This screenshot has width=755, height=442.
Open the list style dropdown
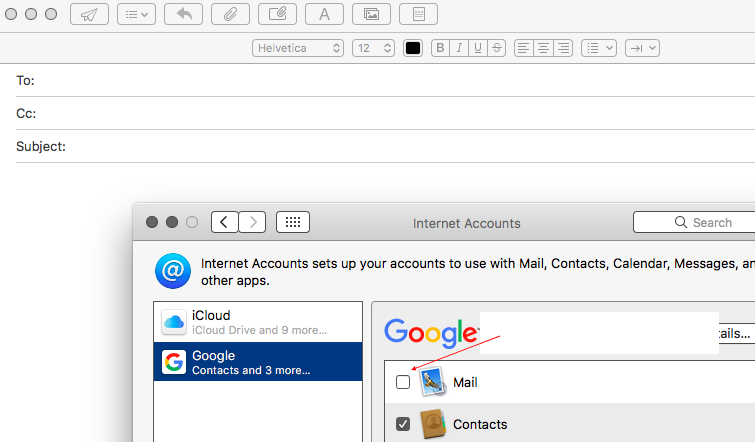pyautogui.click(x=599, y=48)
